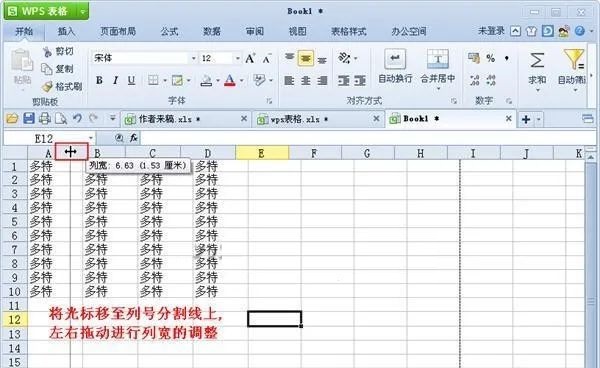Image resolution: width=600 pixels, height=368 pixels.
Task: Click the Print icon in quick toolbar
Action: 45,119
